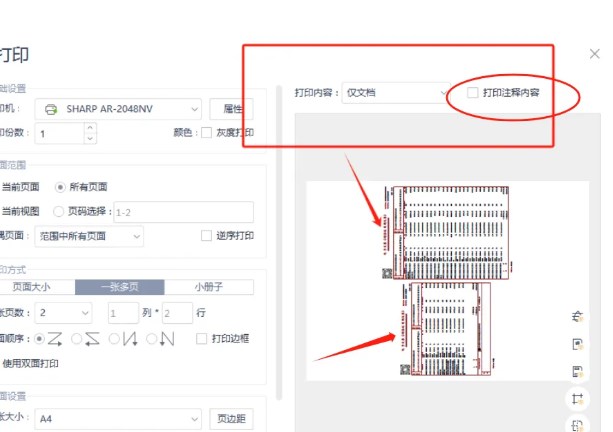This screenshot has width=613, height=432.
Task: Enable 逆序打印 checkbox
Action: coord(206,235)
